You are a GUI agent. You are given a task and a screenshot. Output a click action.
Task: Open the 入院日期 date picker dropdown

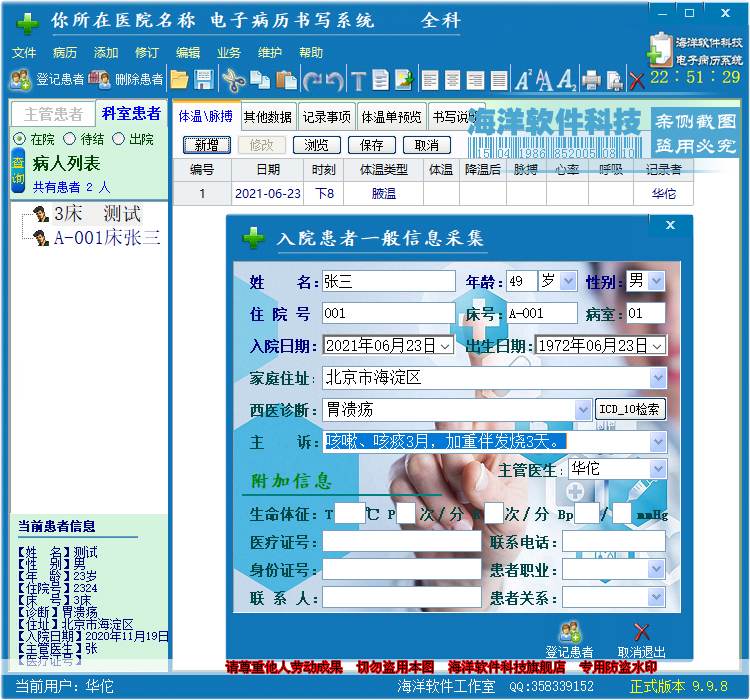point(445,346)
